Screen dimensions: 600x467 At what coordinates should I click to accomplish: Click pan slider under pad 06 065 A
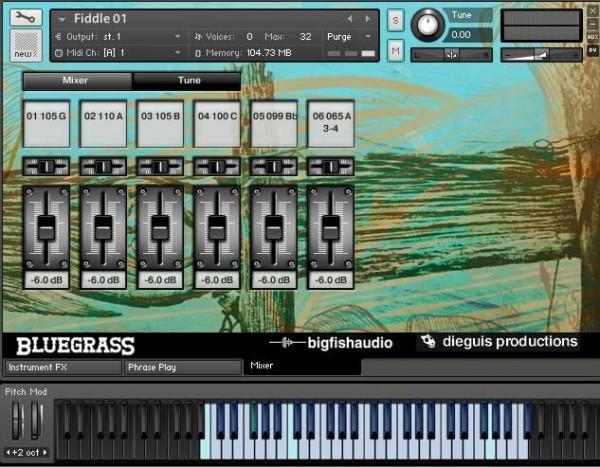coord(331,167)
